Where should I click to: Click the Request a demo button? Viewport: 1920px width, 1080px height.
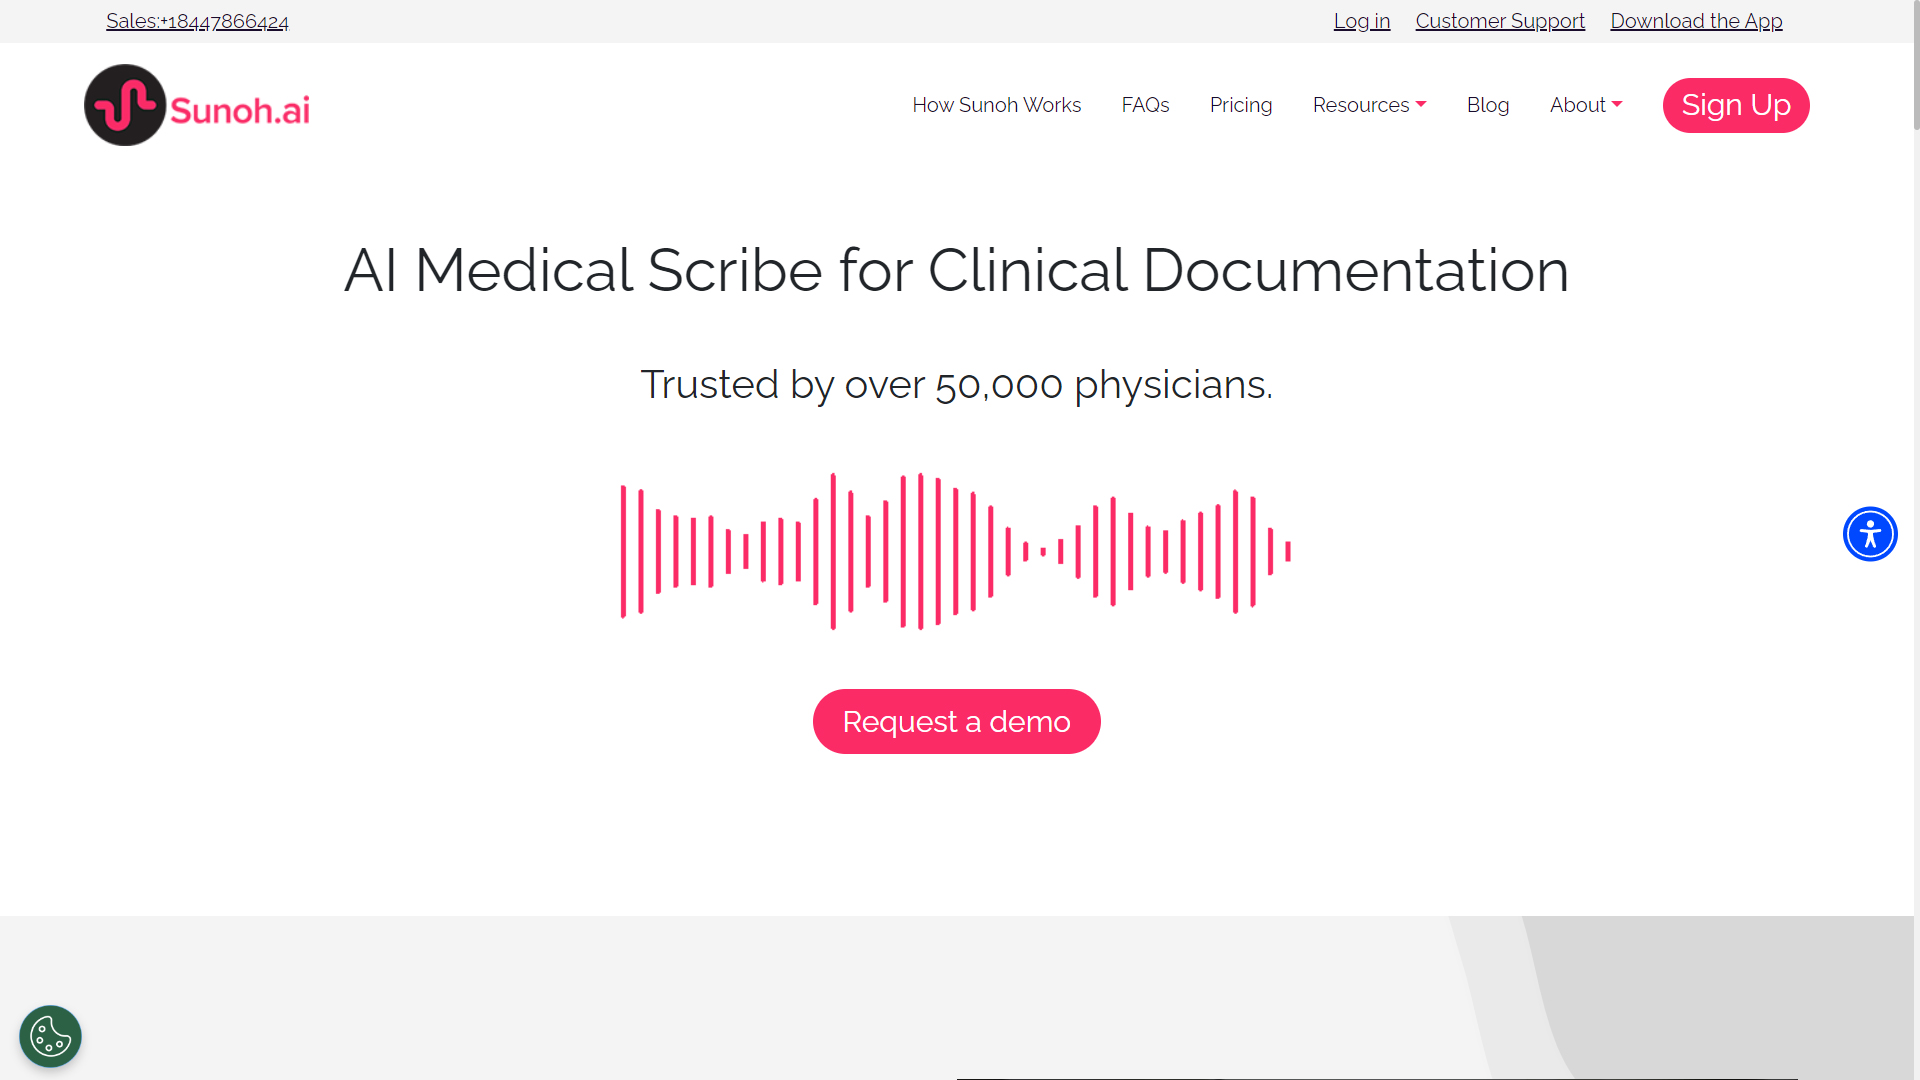[x=957, y=721]
